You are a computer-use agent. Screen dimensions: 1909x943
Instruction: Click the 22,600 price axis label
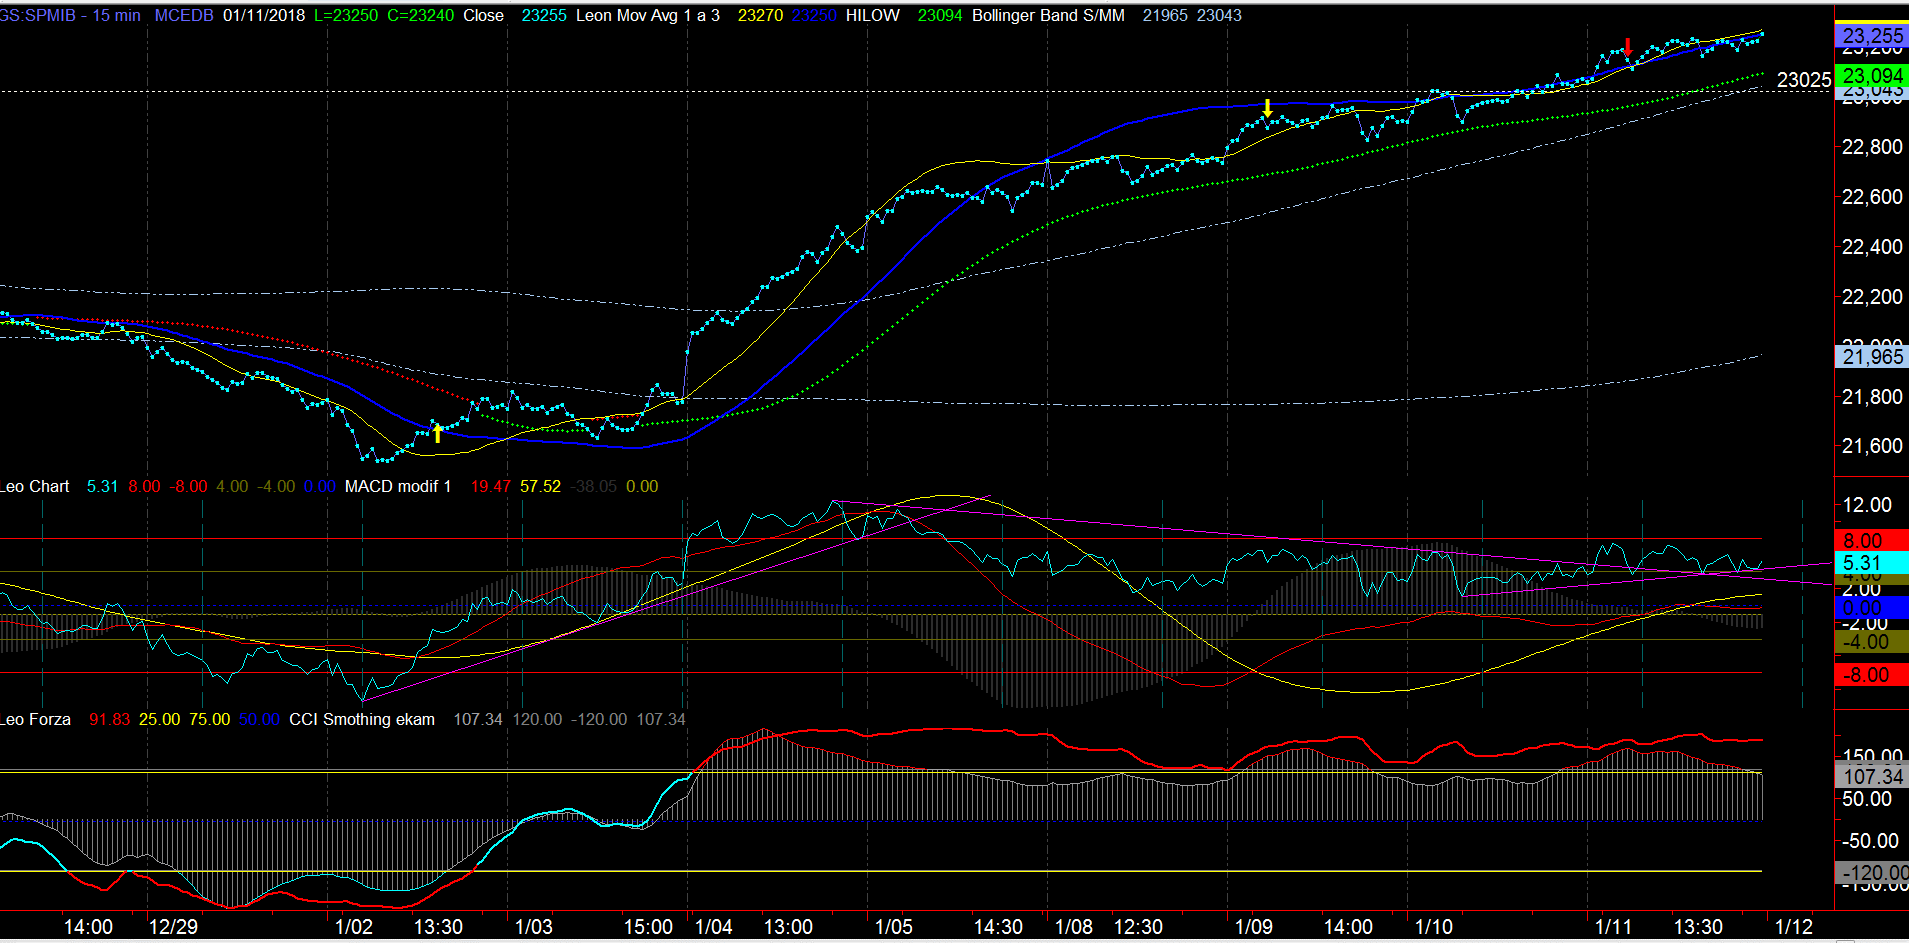tap(1872, 197)
